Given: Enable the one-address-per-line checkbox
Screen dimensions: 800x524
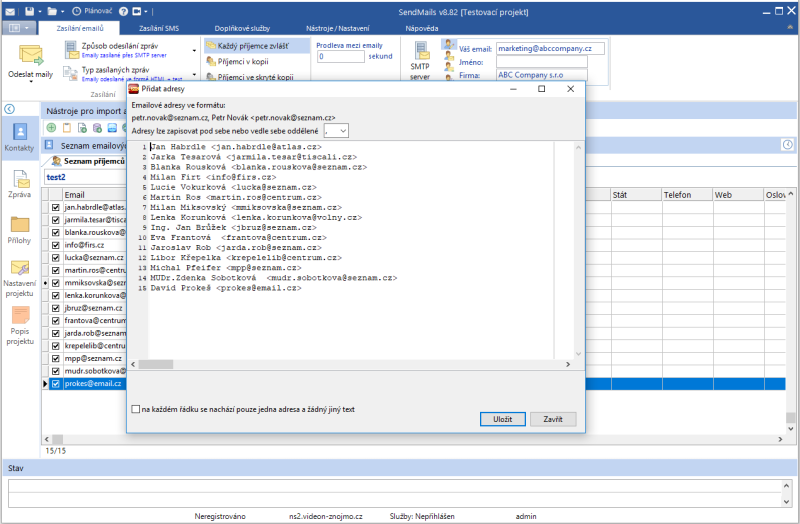Looking at the screenshot, I should (136, 409).
